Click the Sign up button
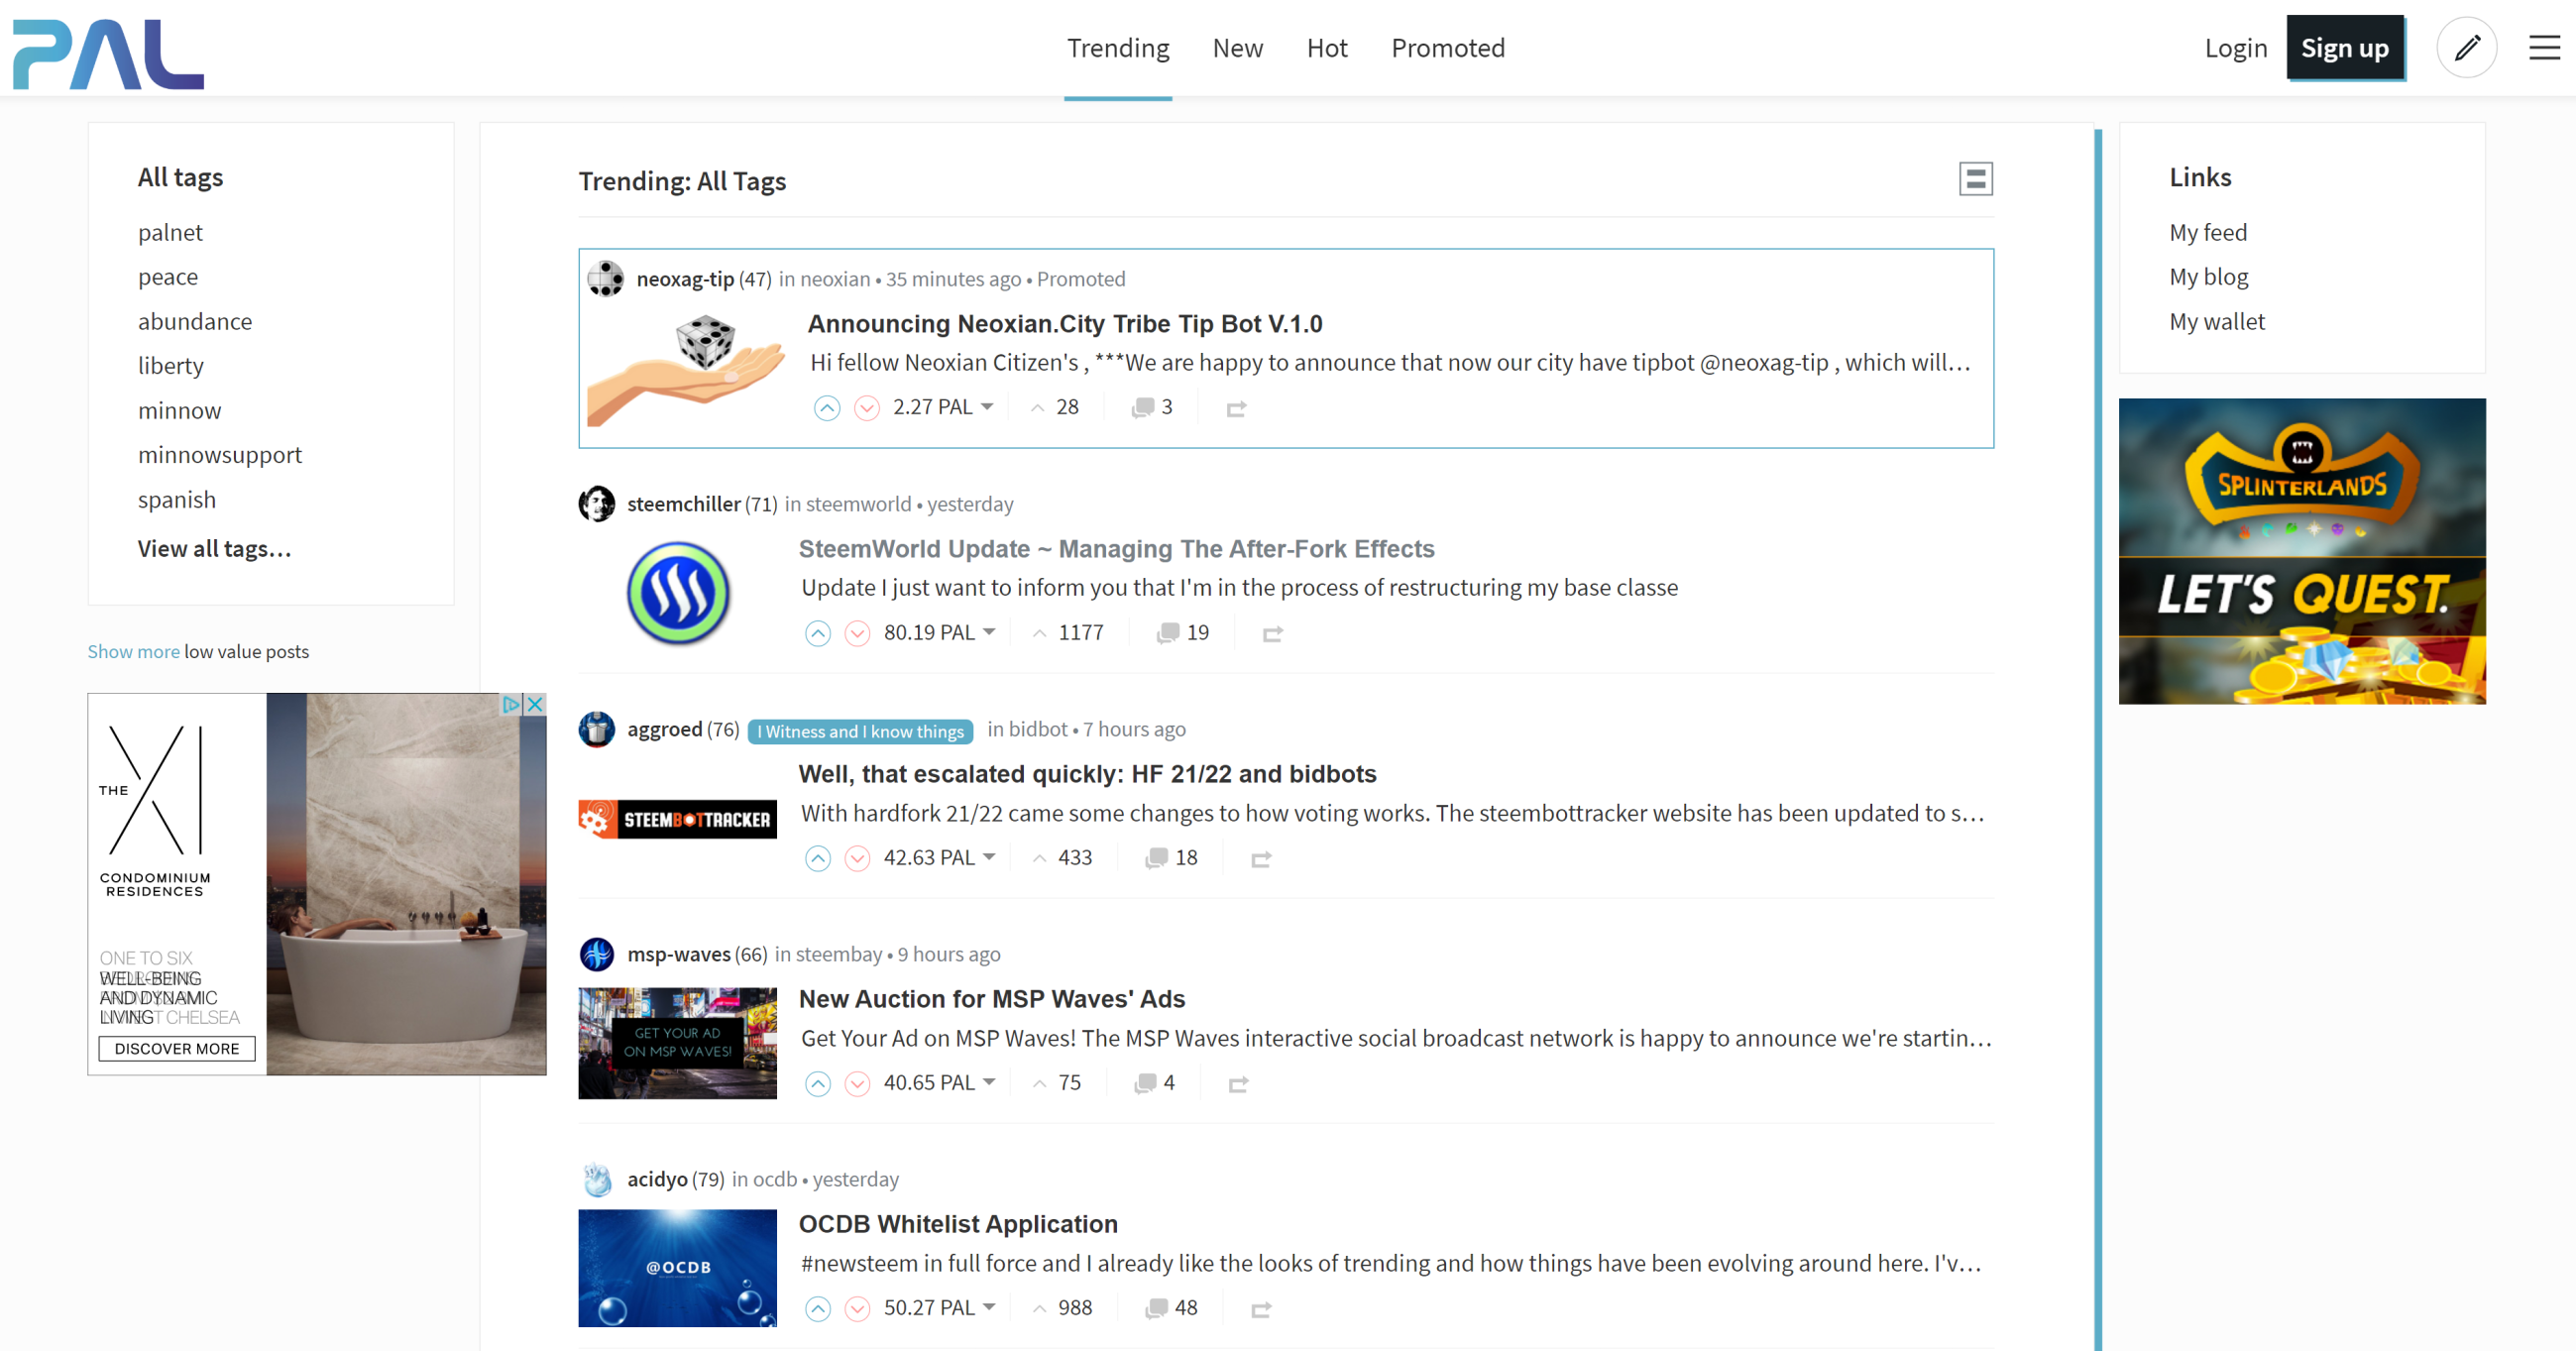This screenshot has height=1351, width=2576. point(2345,48)
